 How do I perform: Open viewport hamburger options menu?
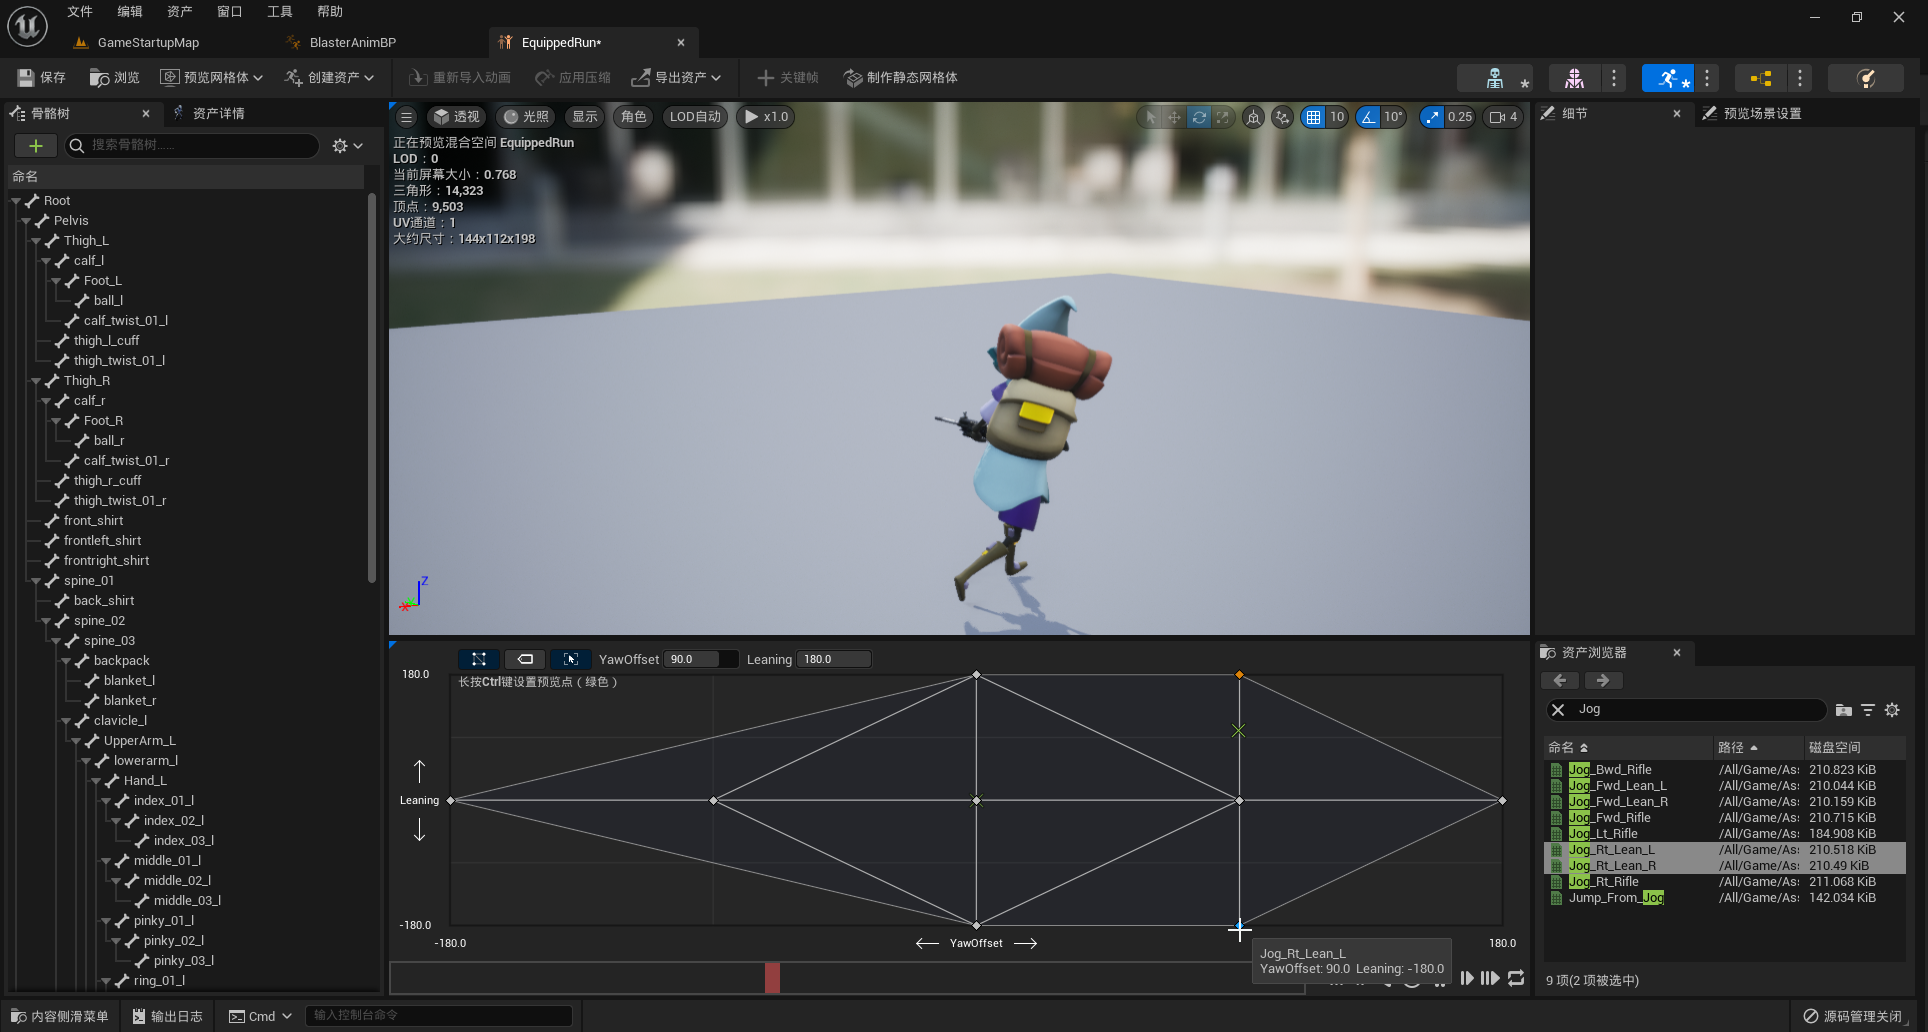[407, 117]
